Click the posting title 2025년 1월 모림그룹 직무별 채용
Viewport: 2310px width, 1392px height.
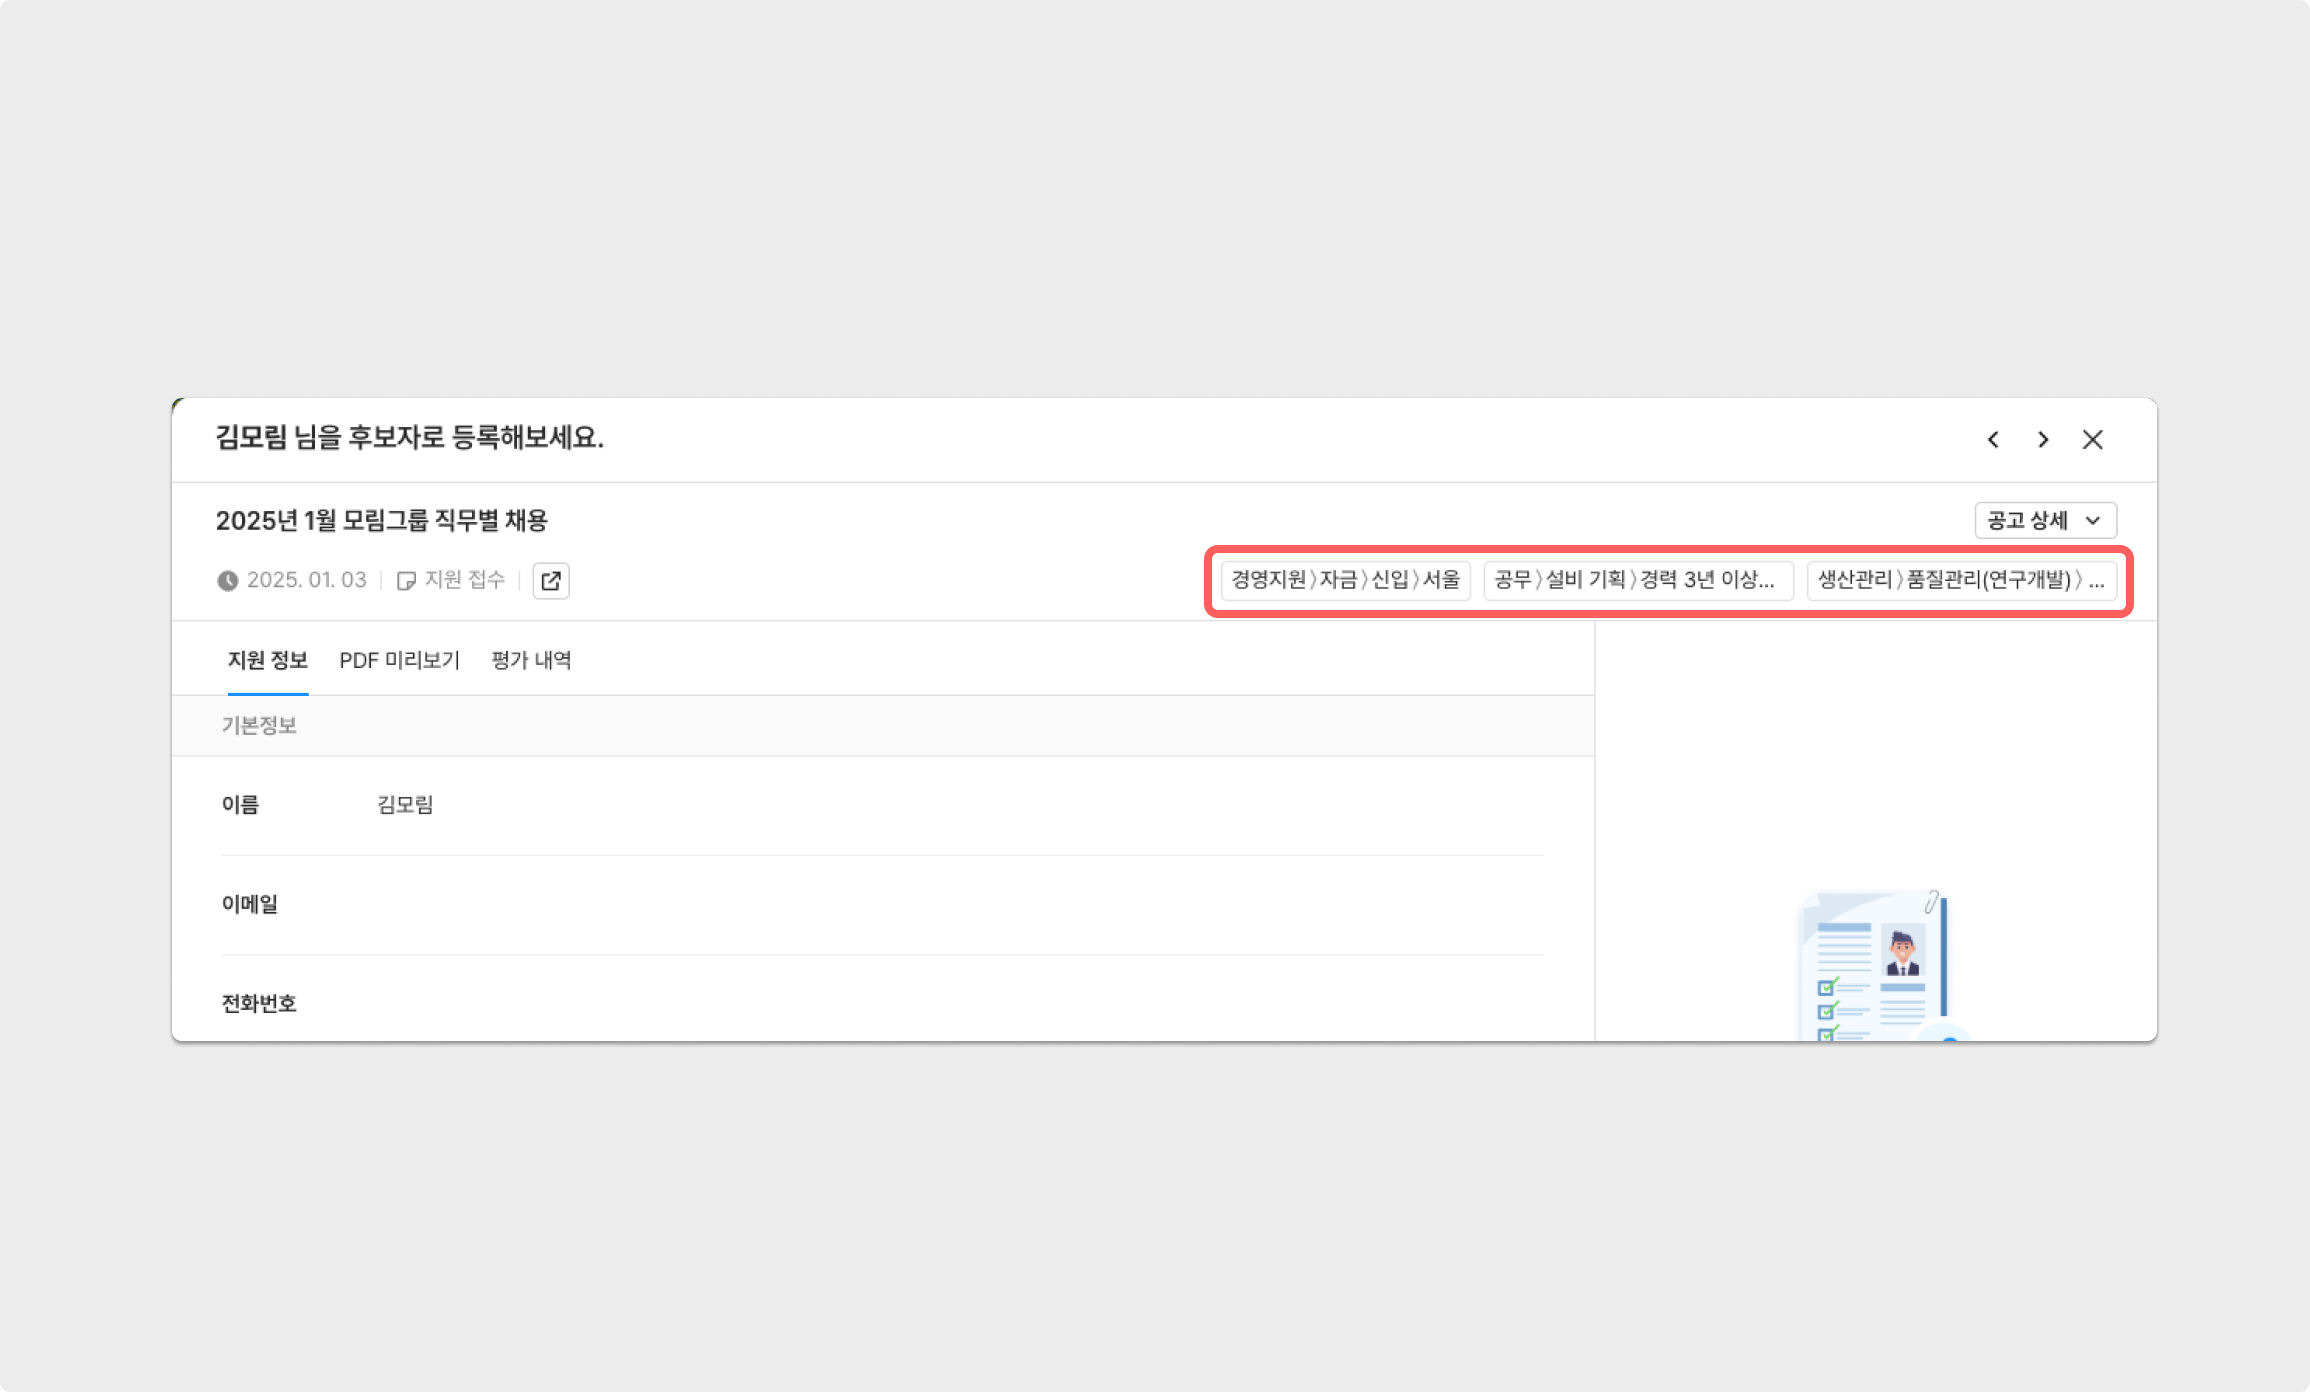coord(381,521)
